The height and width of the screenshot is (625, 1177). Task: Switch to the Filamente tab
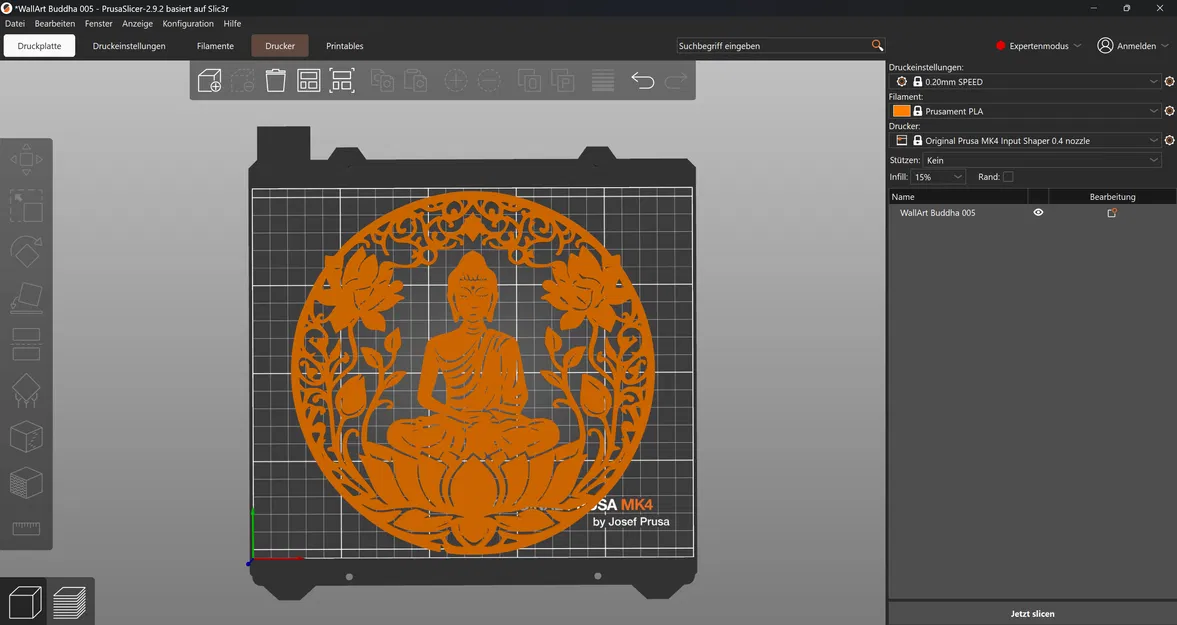(x=215, y=45)
